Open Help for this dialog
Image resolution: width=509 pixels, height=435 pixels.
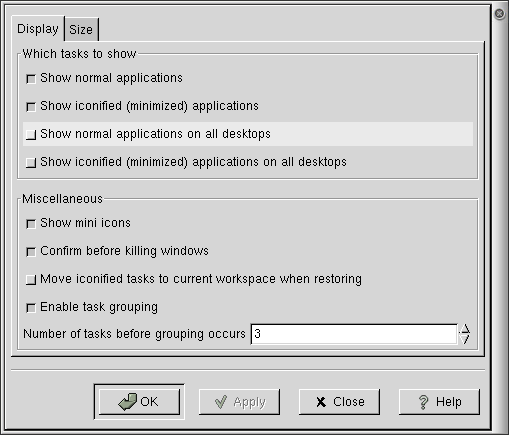coord(439,402)
